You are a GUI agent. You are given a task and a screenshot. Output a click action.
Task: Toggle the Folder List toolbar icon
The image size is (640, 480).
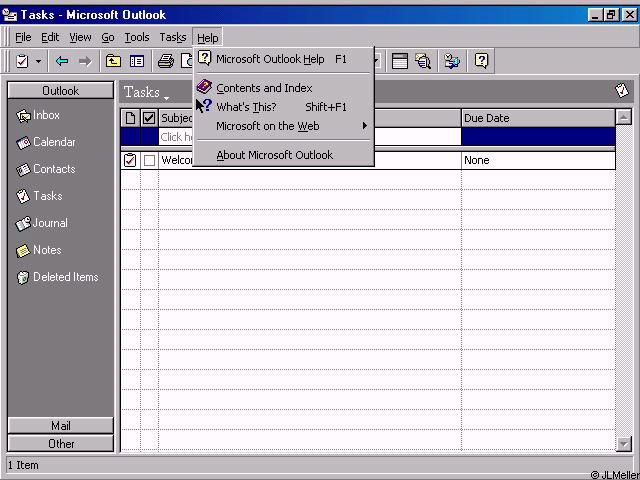(137, 61)
